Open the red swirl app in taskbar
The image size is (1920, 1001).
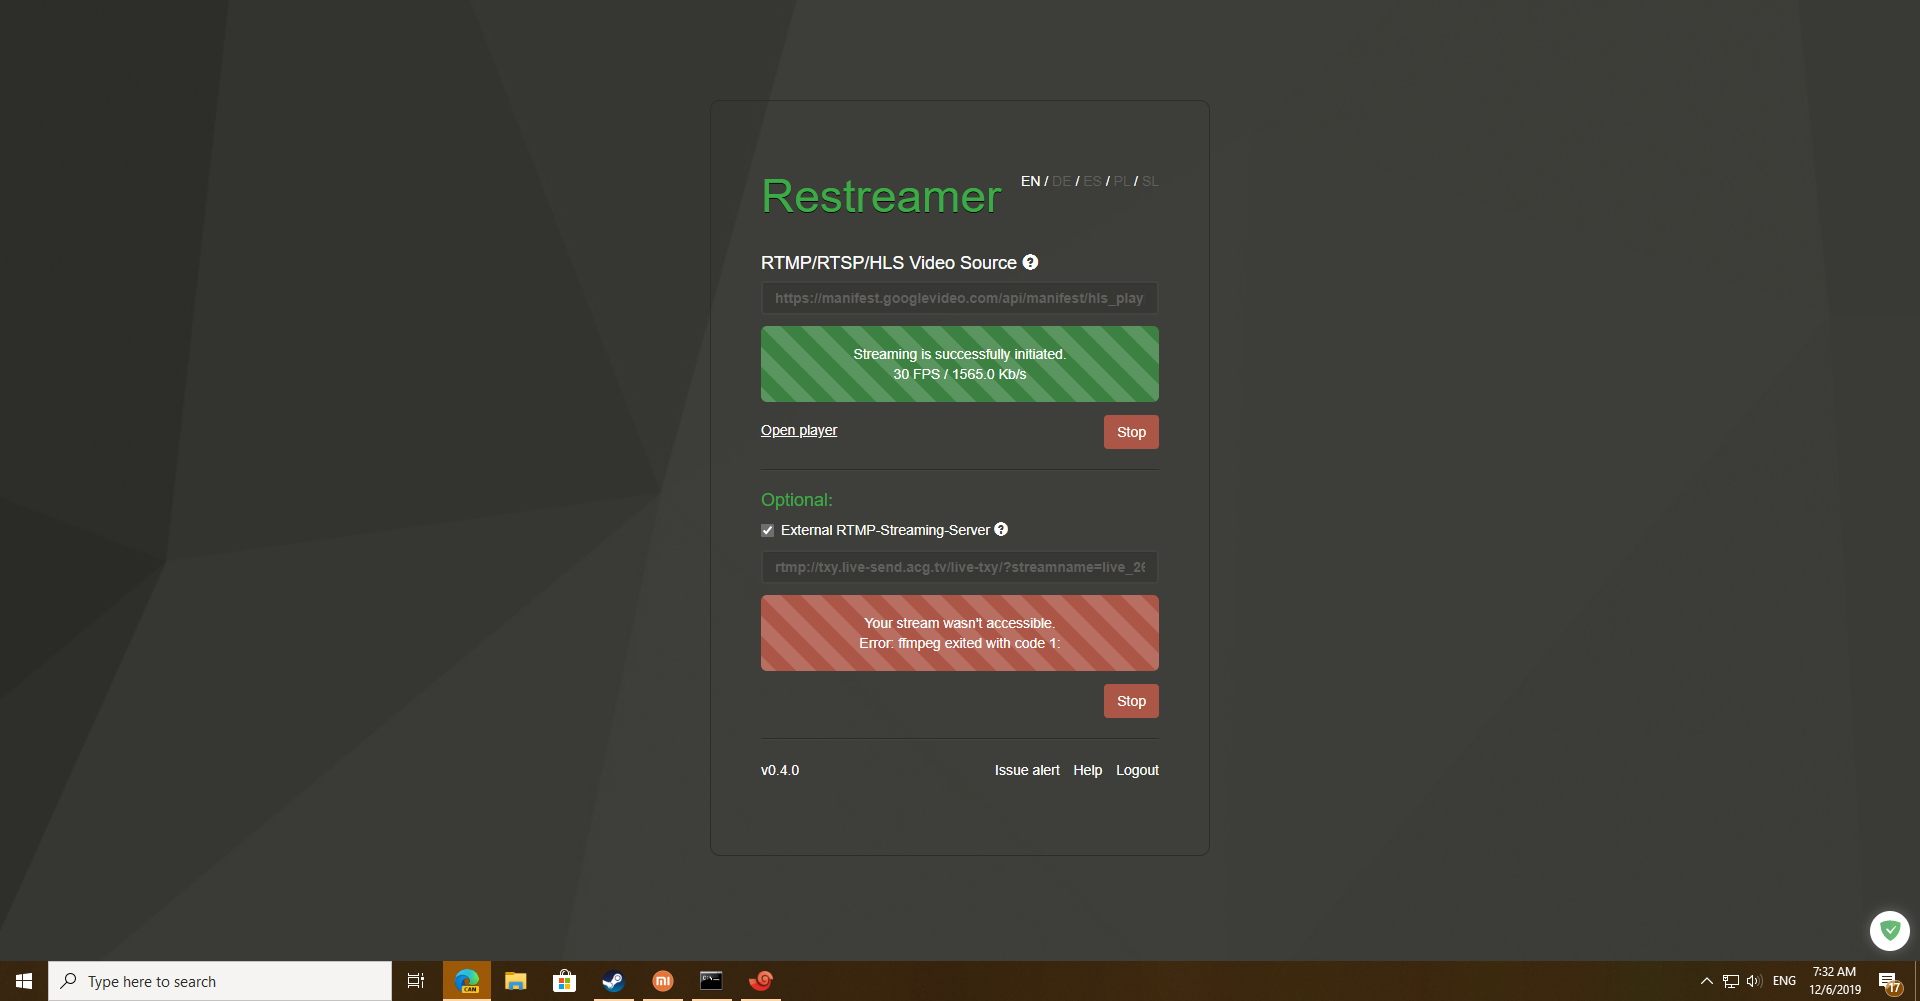[x=760, y=981]
